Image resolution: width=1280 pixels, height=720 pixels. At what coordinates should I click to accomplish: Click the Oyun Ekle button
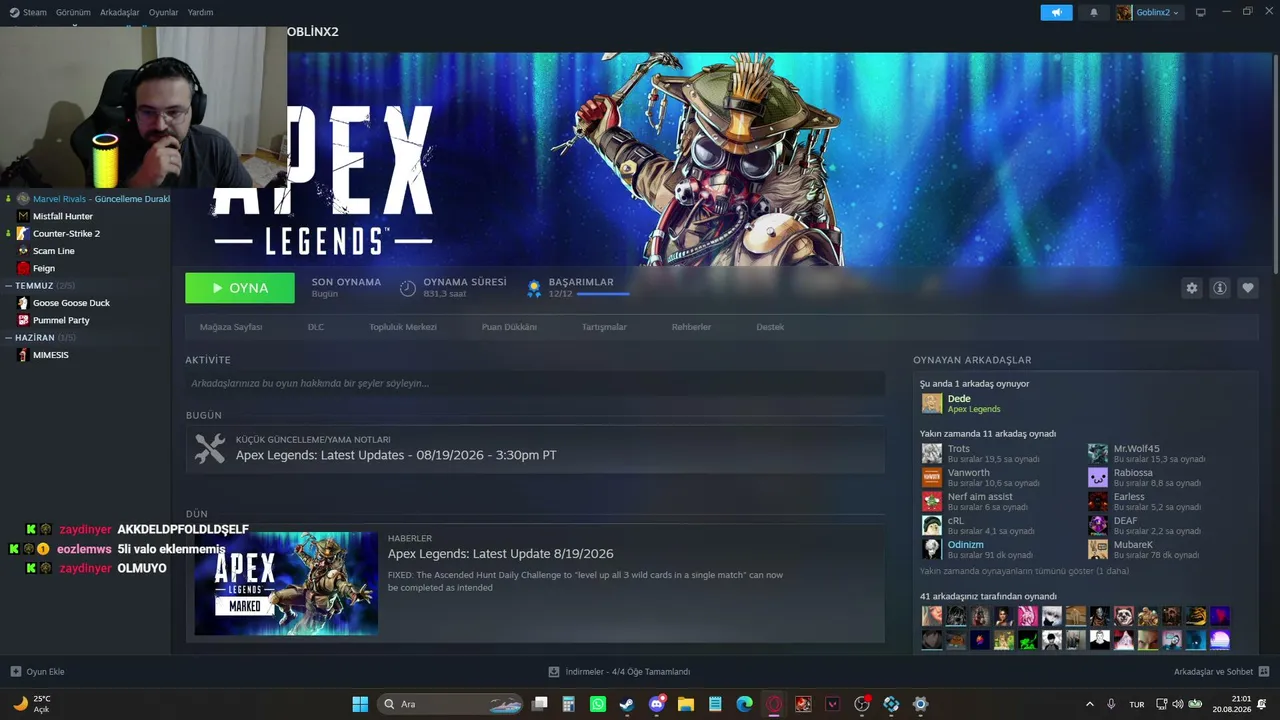click(x=37, y=672)
